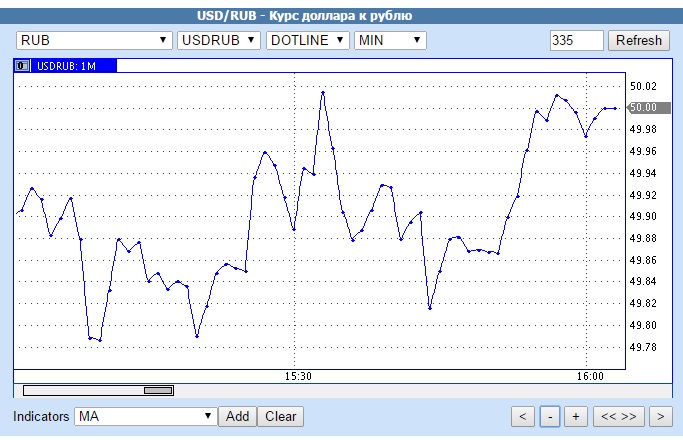Open the USDRUB pair dropdown

click(x=219, y=41)
